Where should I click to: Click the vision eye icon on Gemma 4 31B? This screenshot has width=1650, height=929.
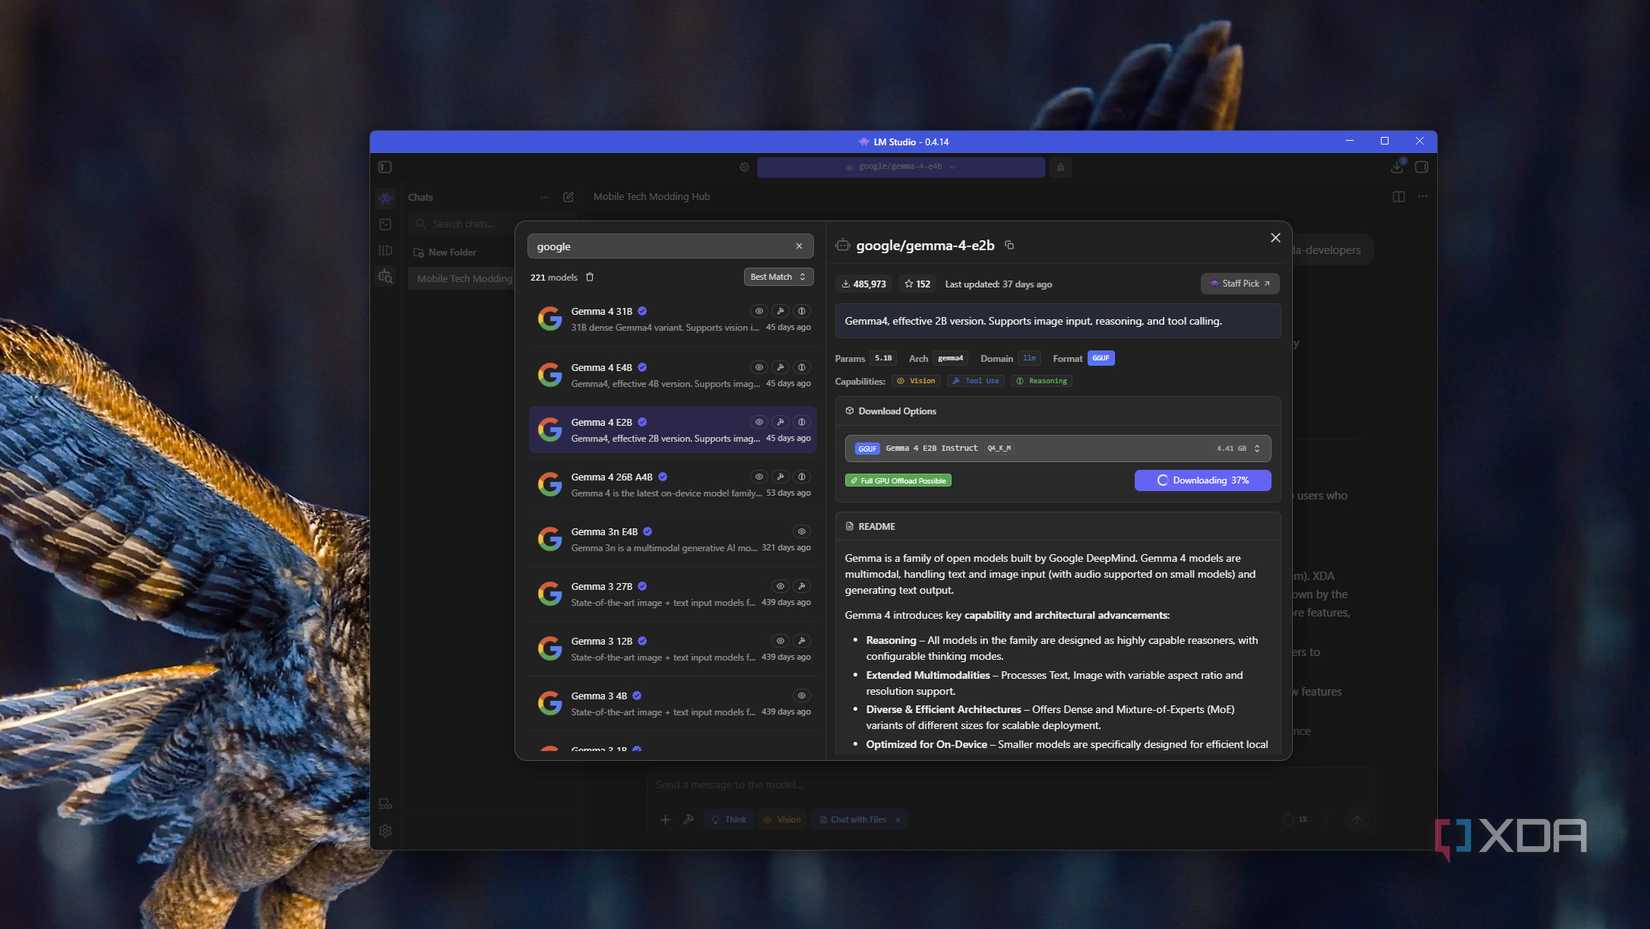pos(759,311)
